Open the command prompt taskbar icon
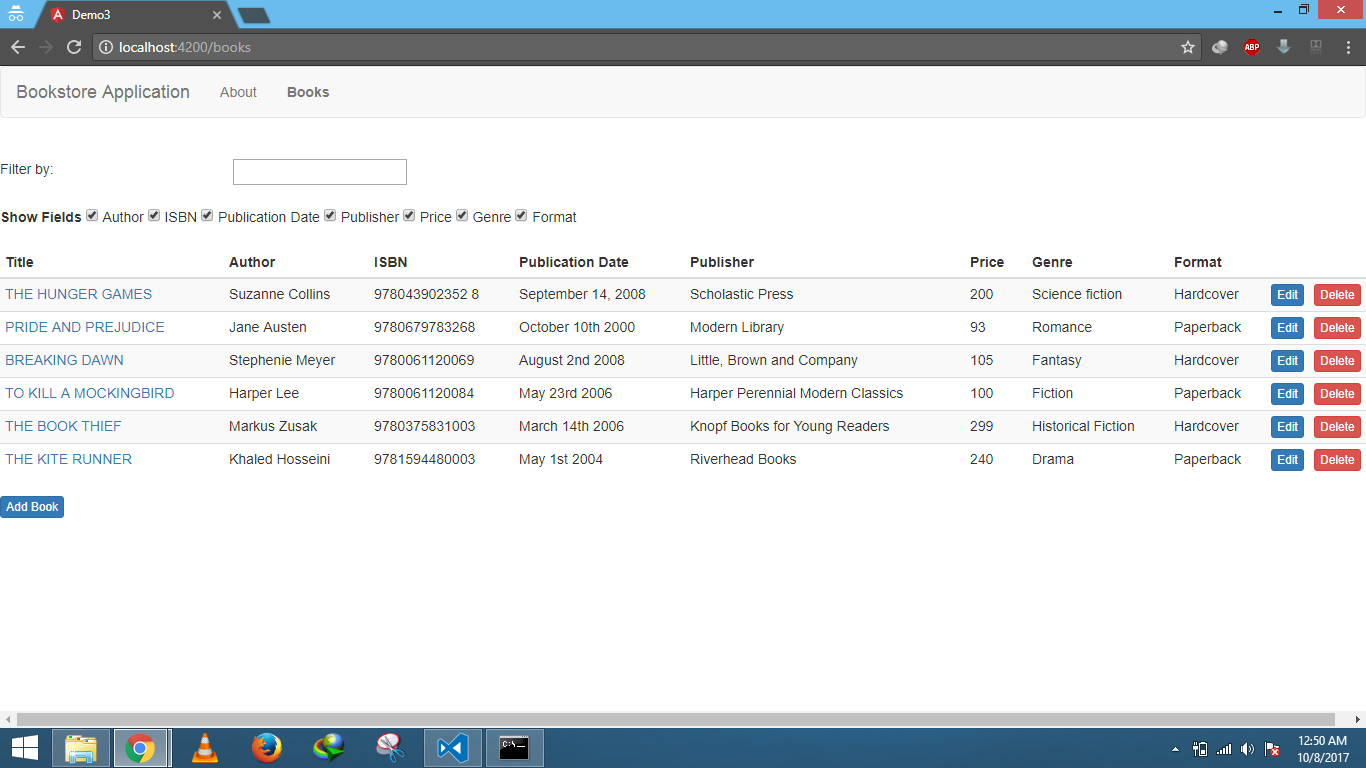This screenshot has width=1366, height=768. click(514, 748)
